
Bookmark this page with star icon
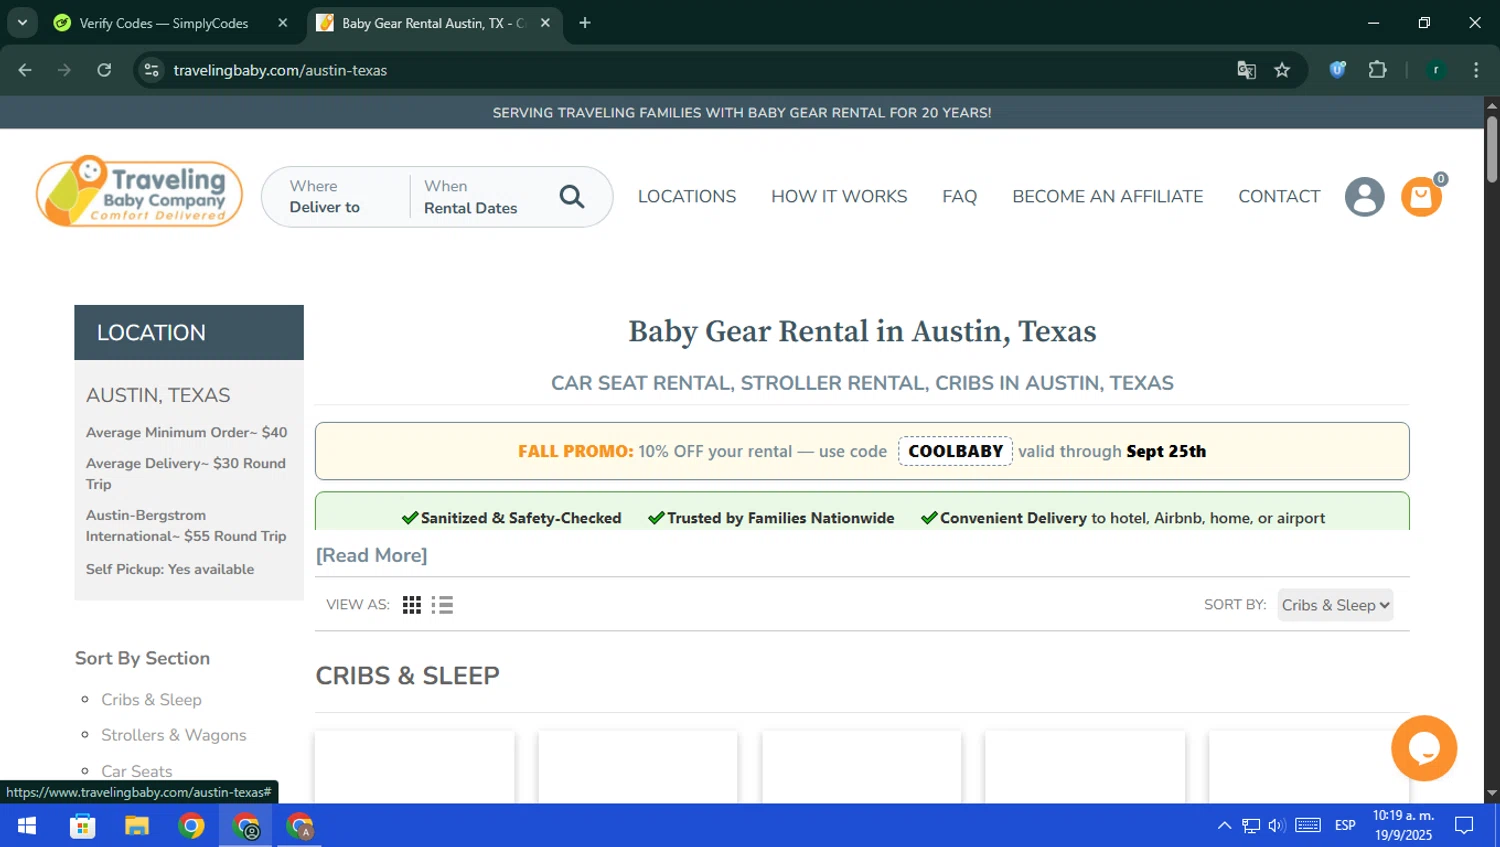tap(1282, 70)
